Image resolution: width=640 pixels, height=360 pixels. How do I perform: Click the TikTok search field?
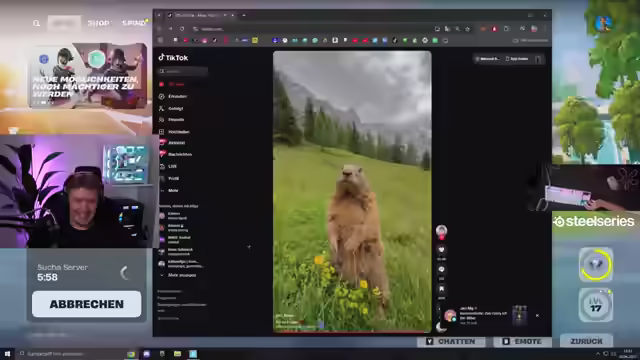(183, 71)
